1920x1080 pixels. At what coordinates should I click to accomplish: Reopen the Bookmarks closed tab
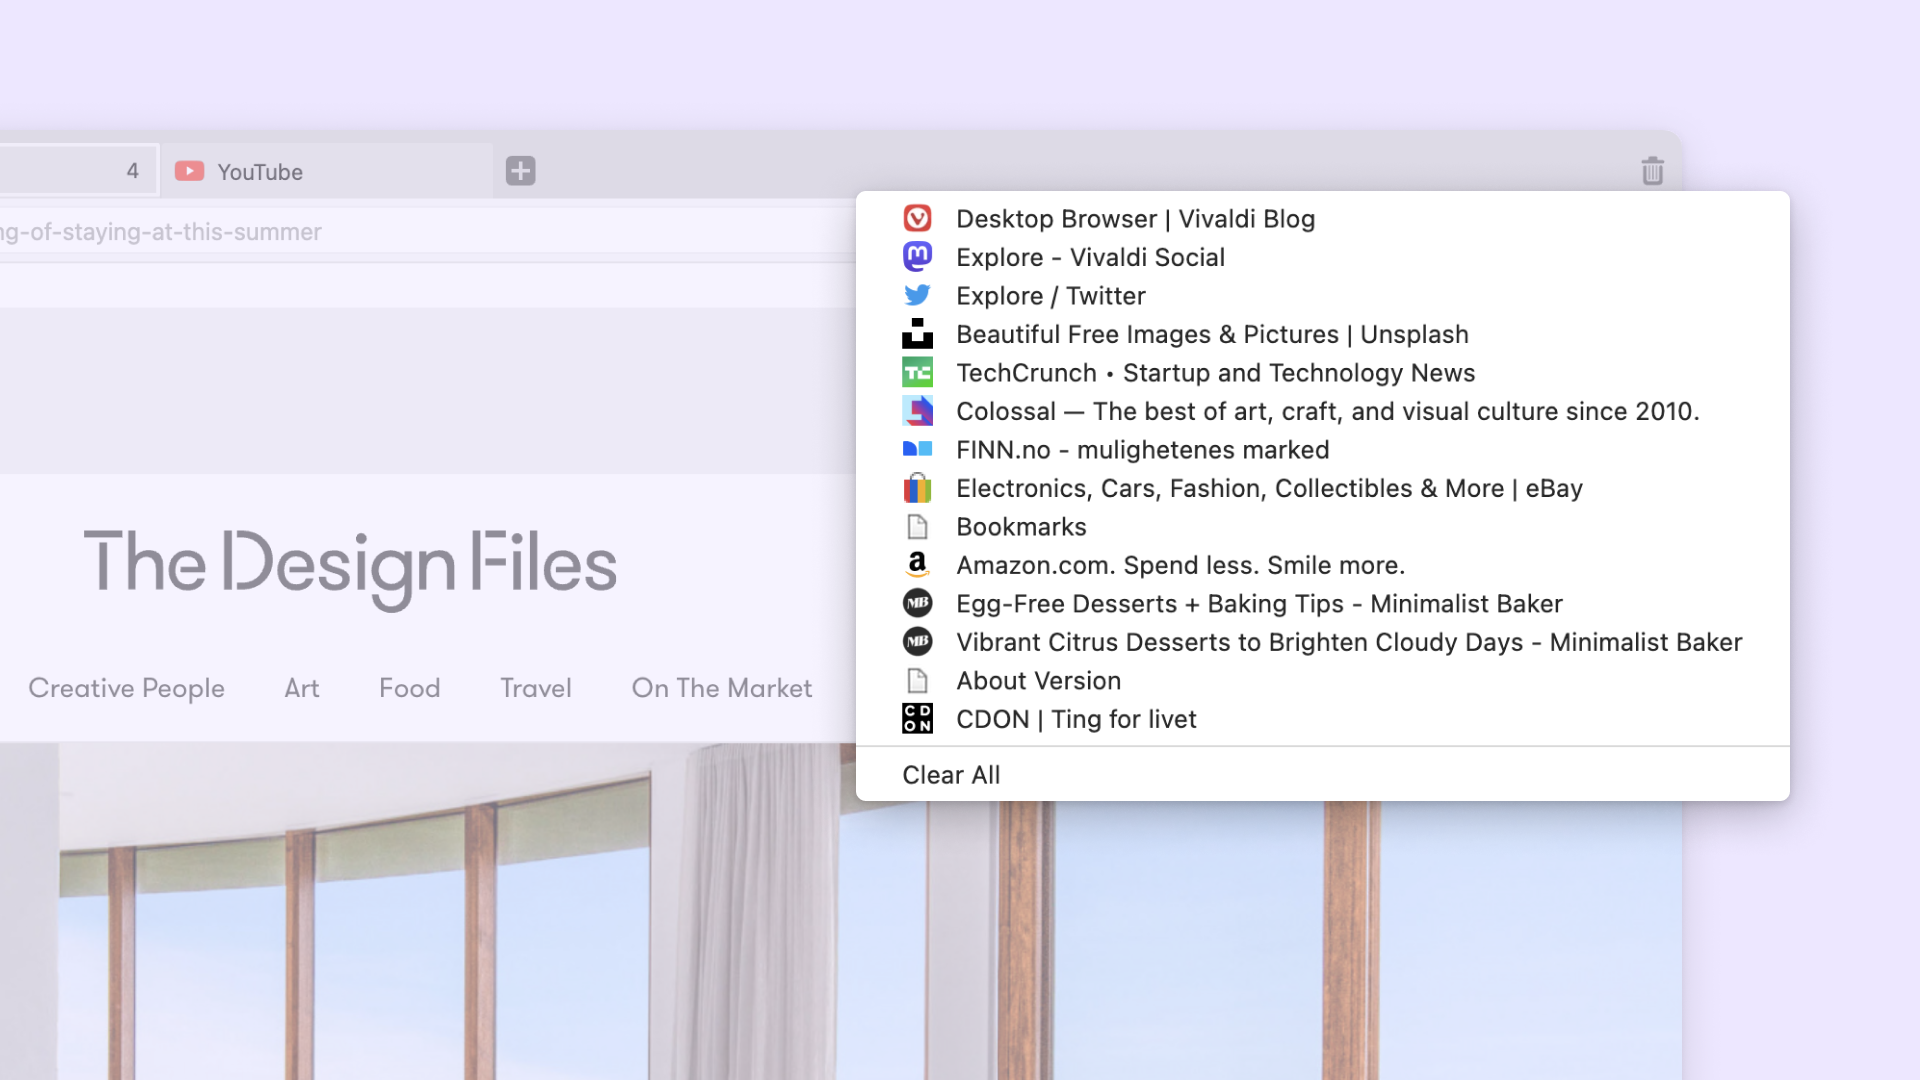tap(1322, 527)
